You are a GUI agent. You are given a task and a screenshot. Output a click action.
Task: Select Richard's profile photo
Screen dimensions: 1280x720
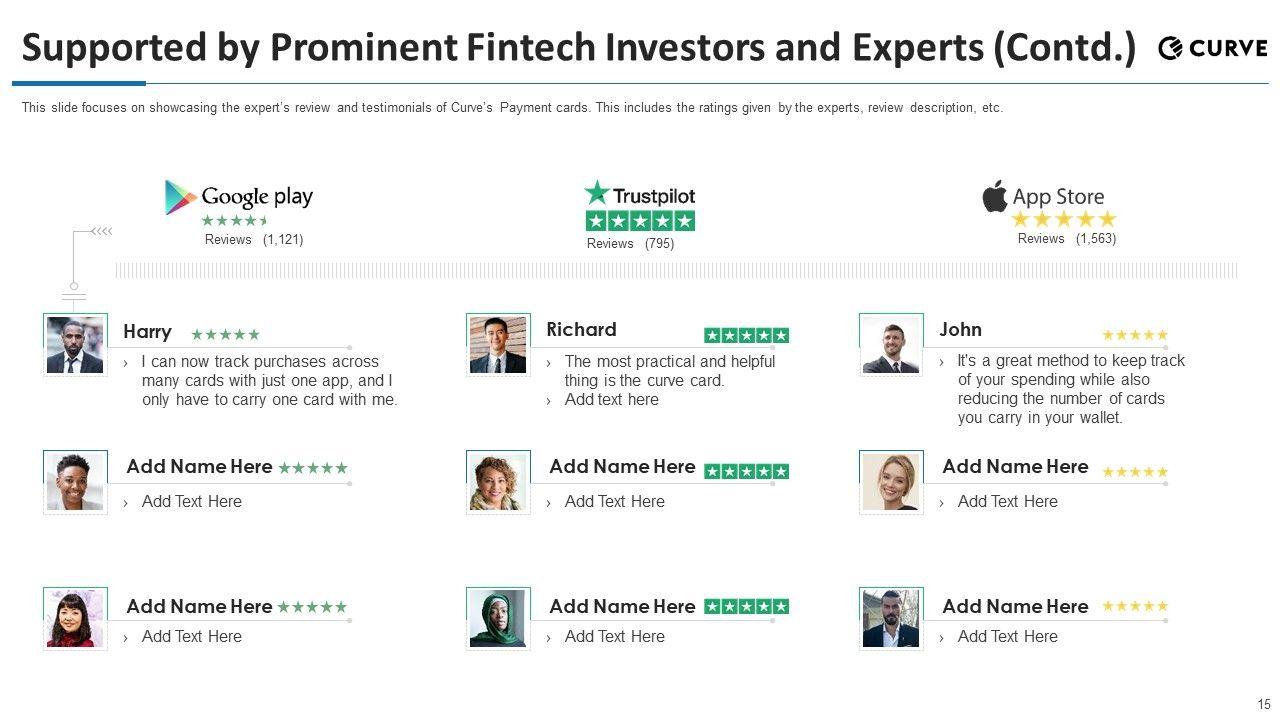coord(498,345)
